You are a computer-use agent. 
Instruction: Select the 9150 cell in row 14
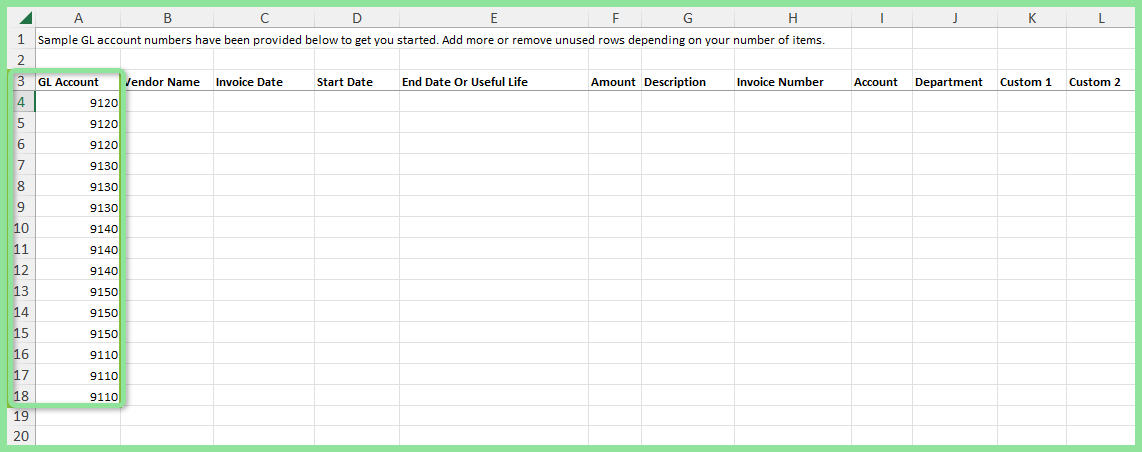tap(78, 312)
